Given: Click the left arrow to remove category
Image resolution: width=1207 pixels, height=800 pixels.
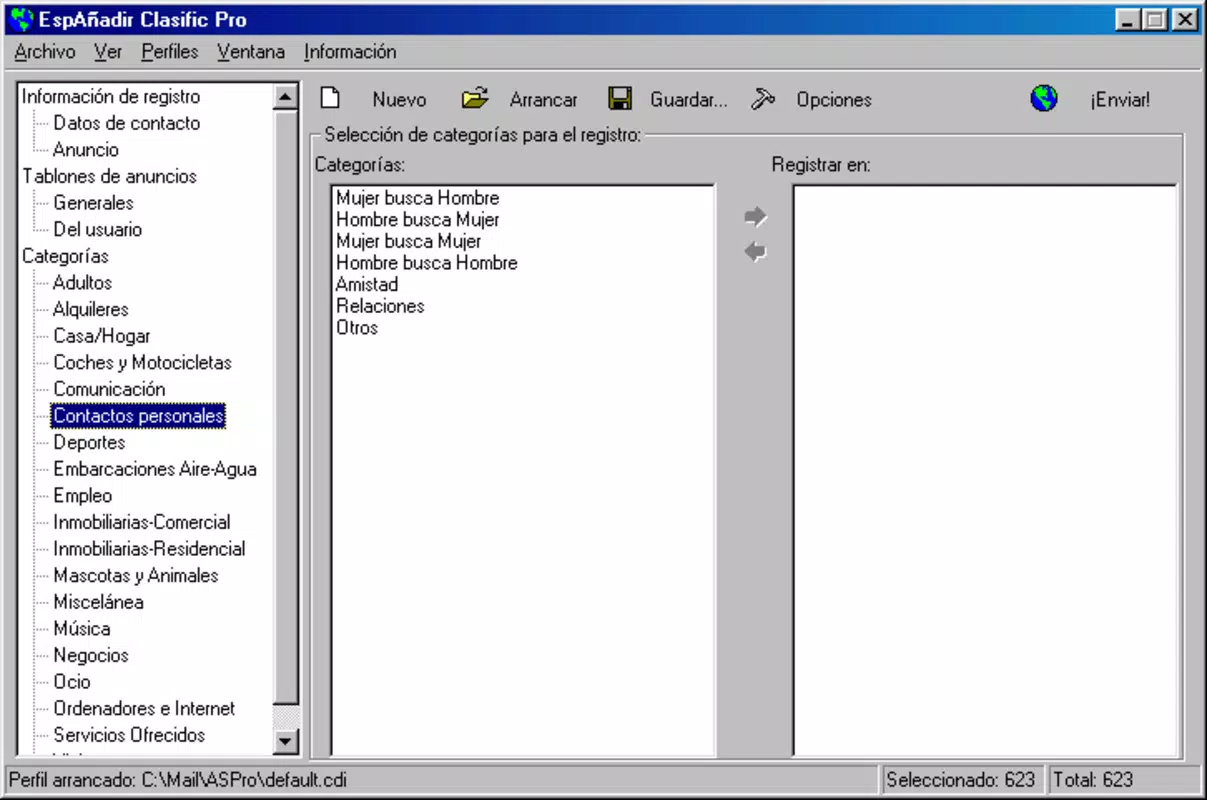Looking at the screenshot, I should click(x=756, y=252).
